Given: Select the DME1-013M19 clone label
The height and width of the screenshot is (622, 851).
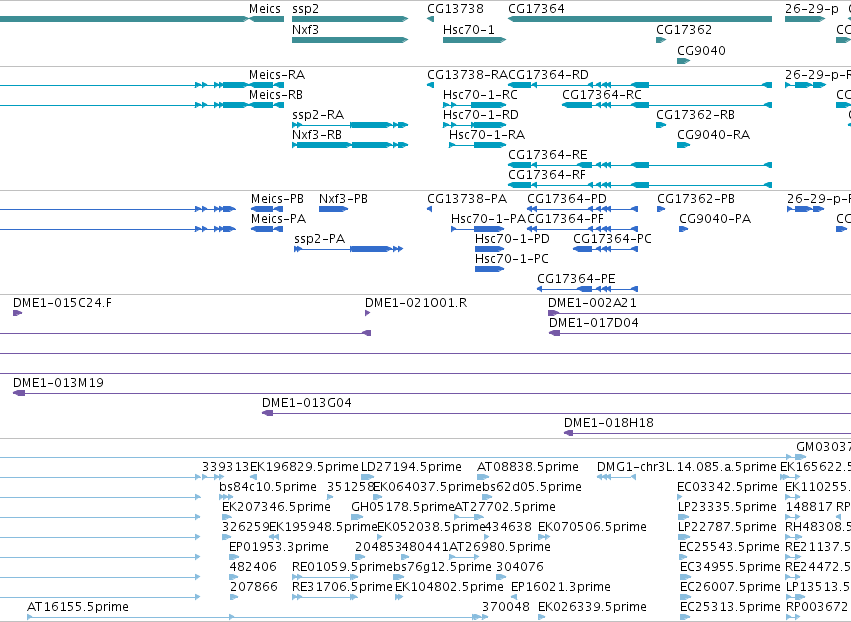Looking at the screenshot, I should pos(59,383).
